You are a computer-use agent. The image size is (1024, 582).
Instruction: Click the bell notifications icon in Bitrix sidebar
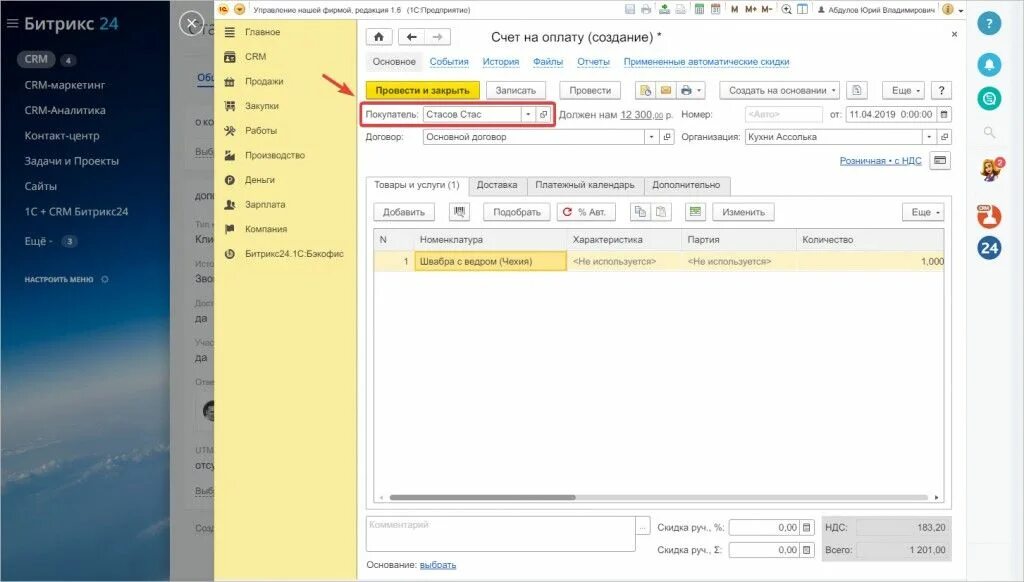(x=989, y=64)
